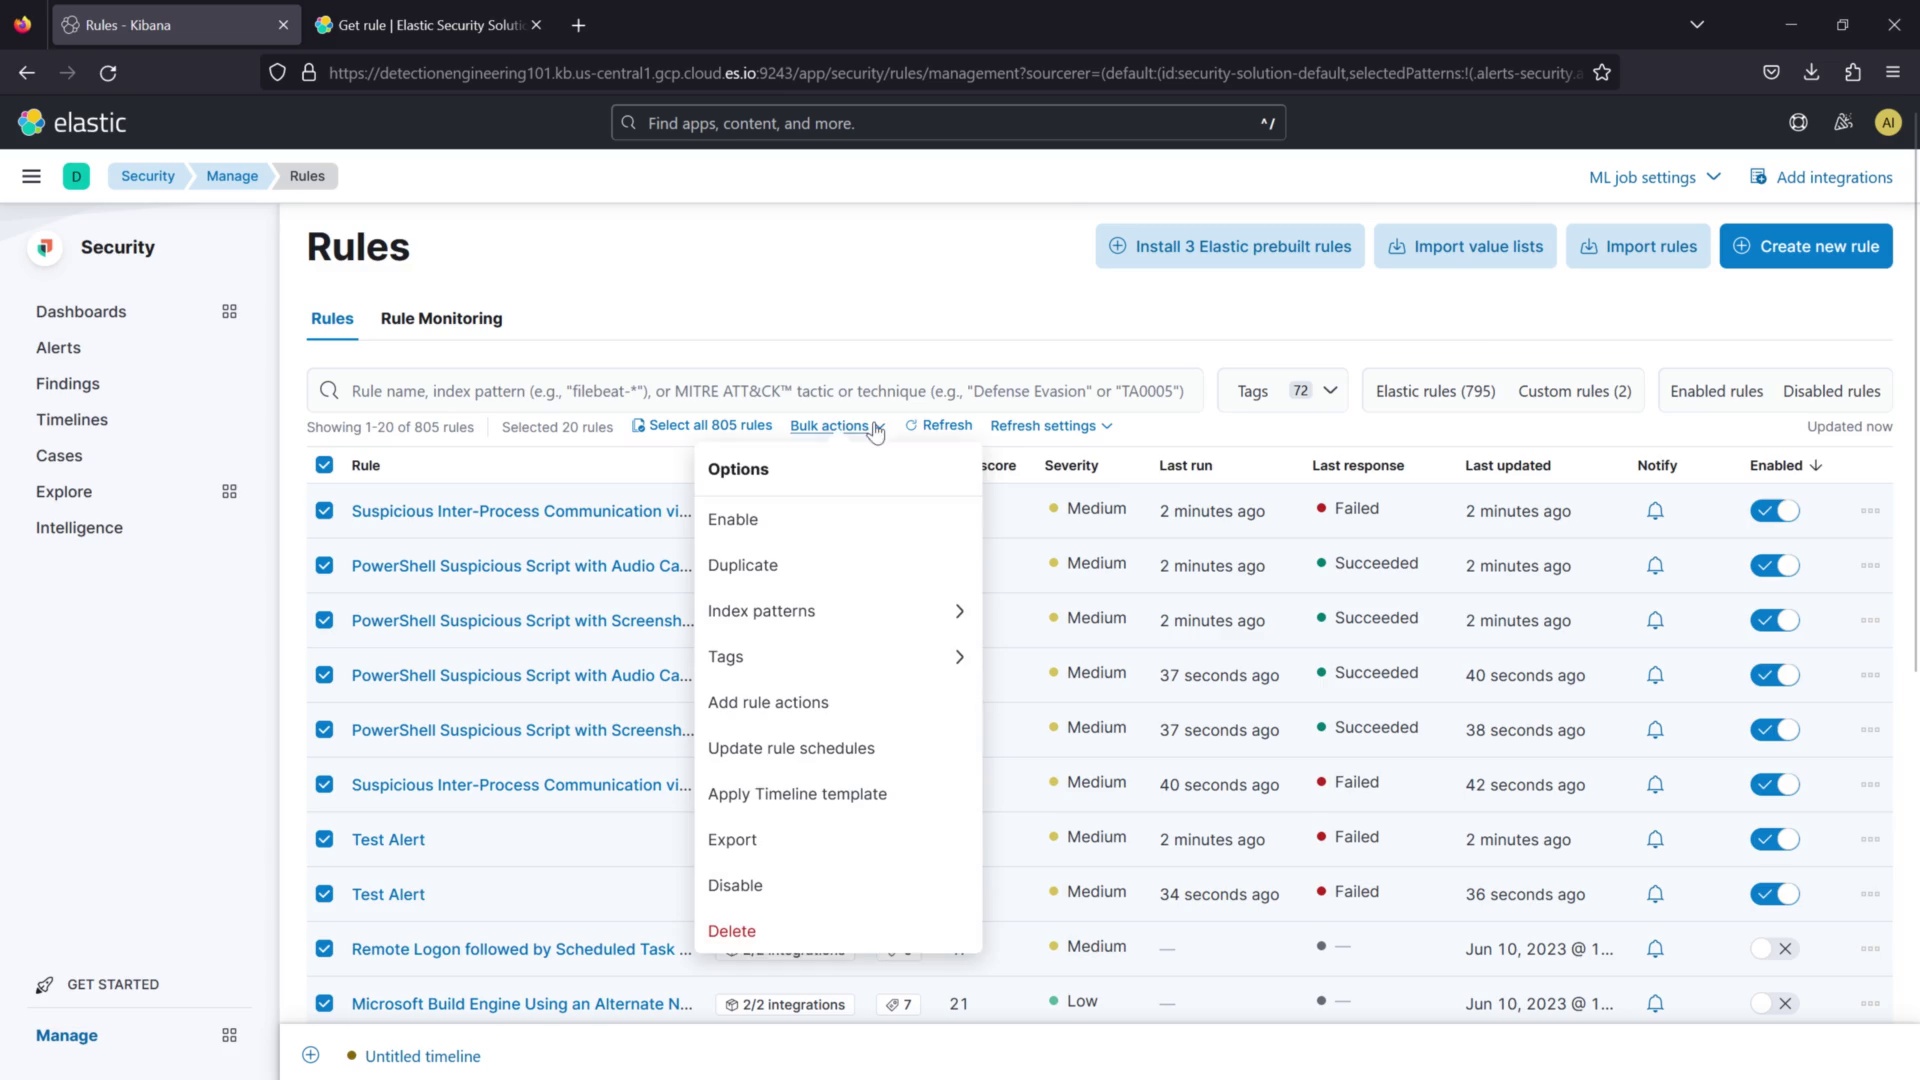Open Refresh settings dropdown
Screen dimensions: 1920x1080
1051,426
